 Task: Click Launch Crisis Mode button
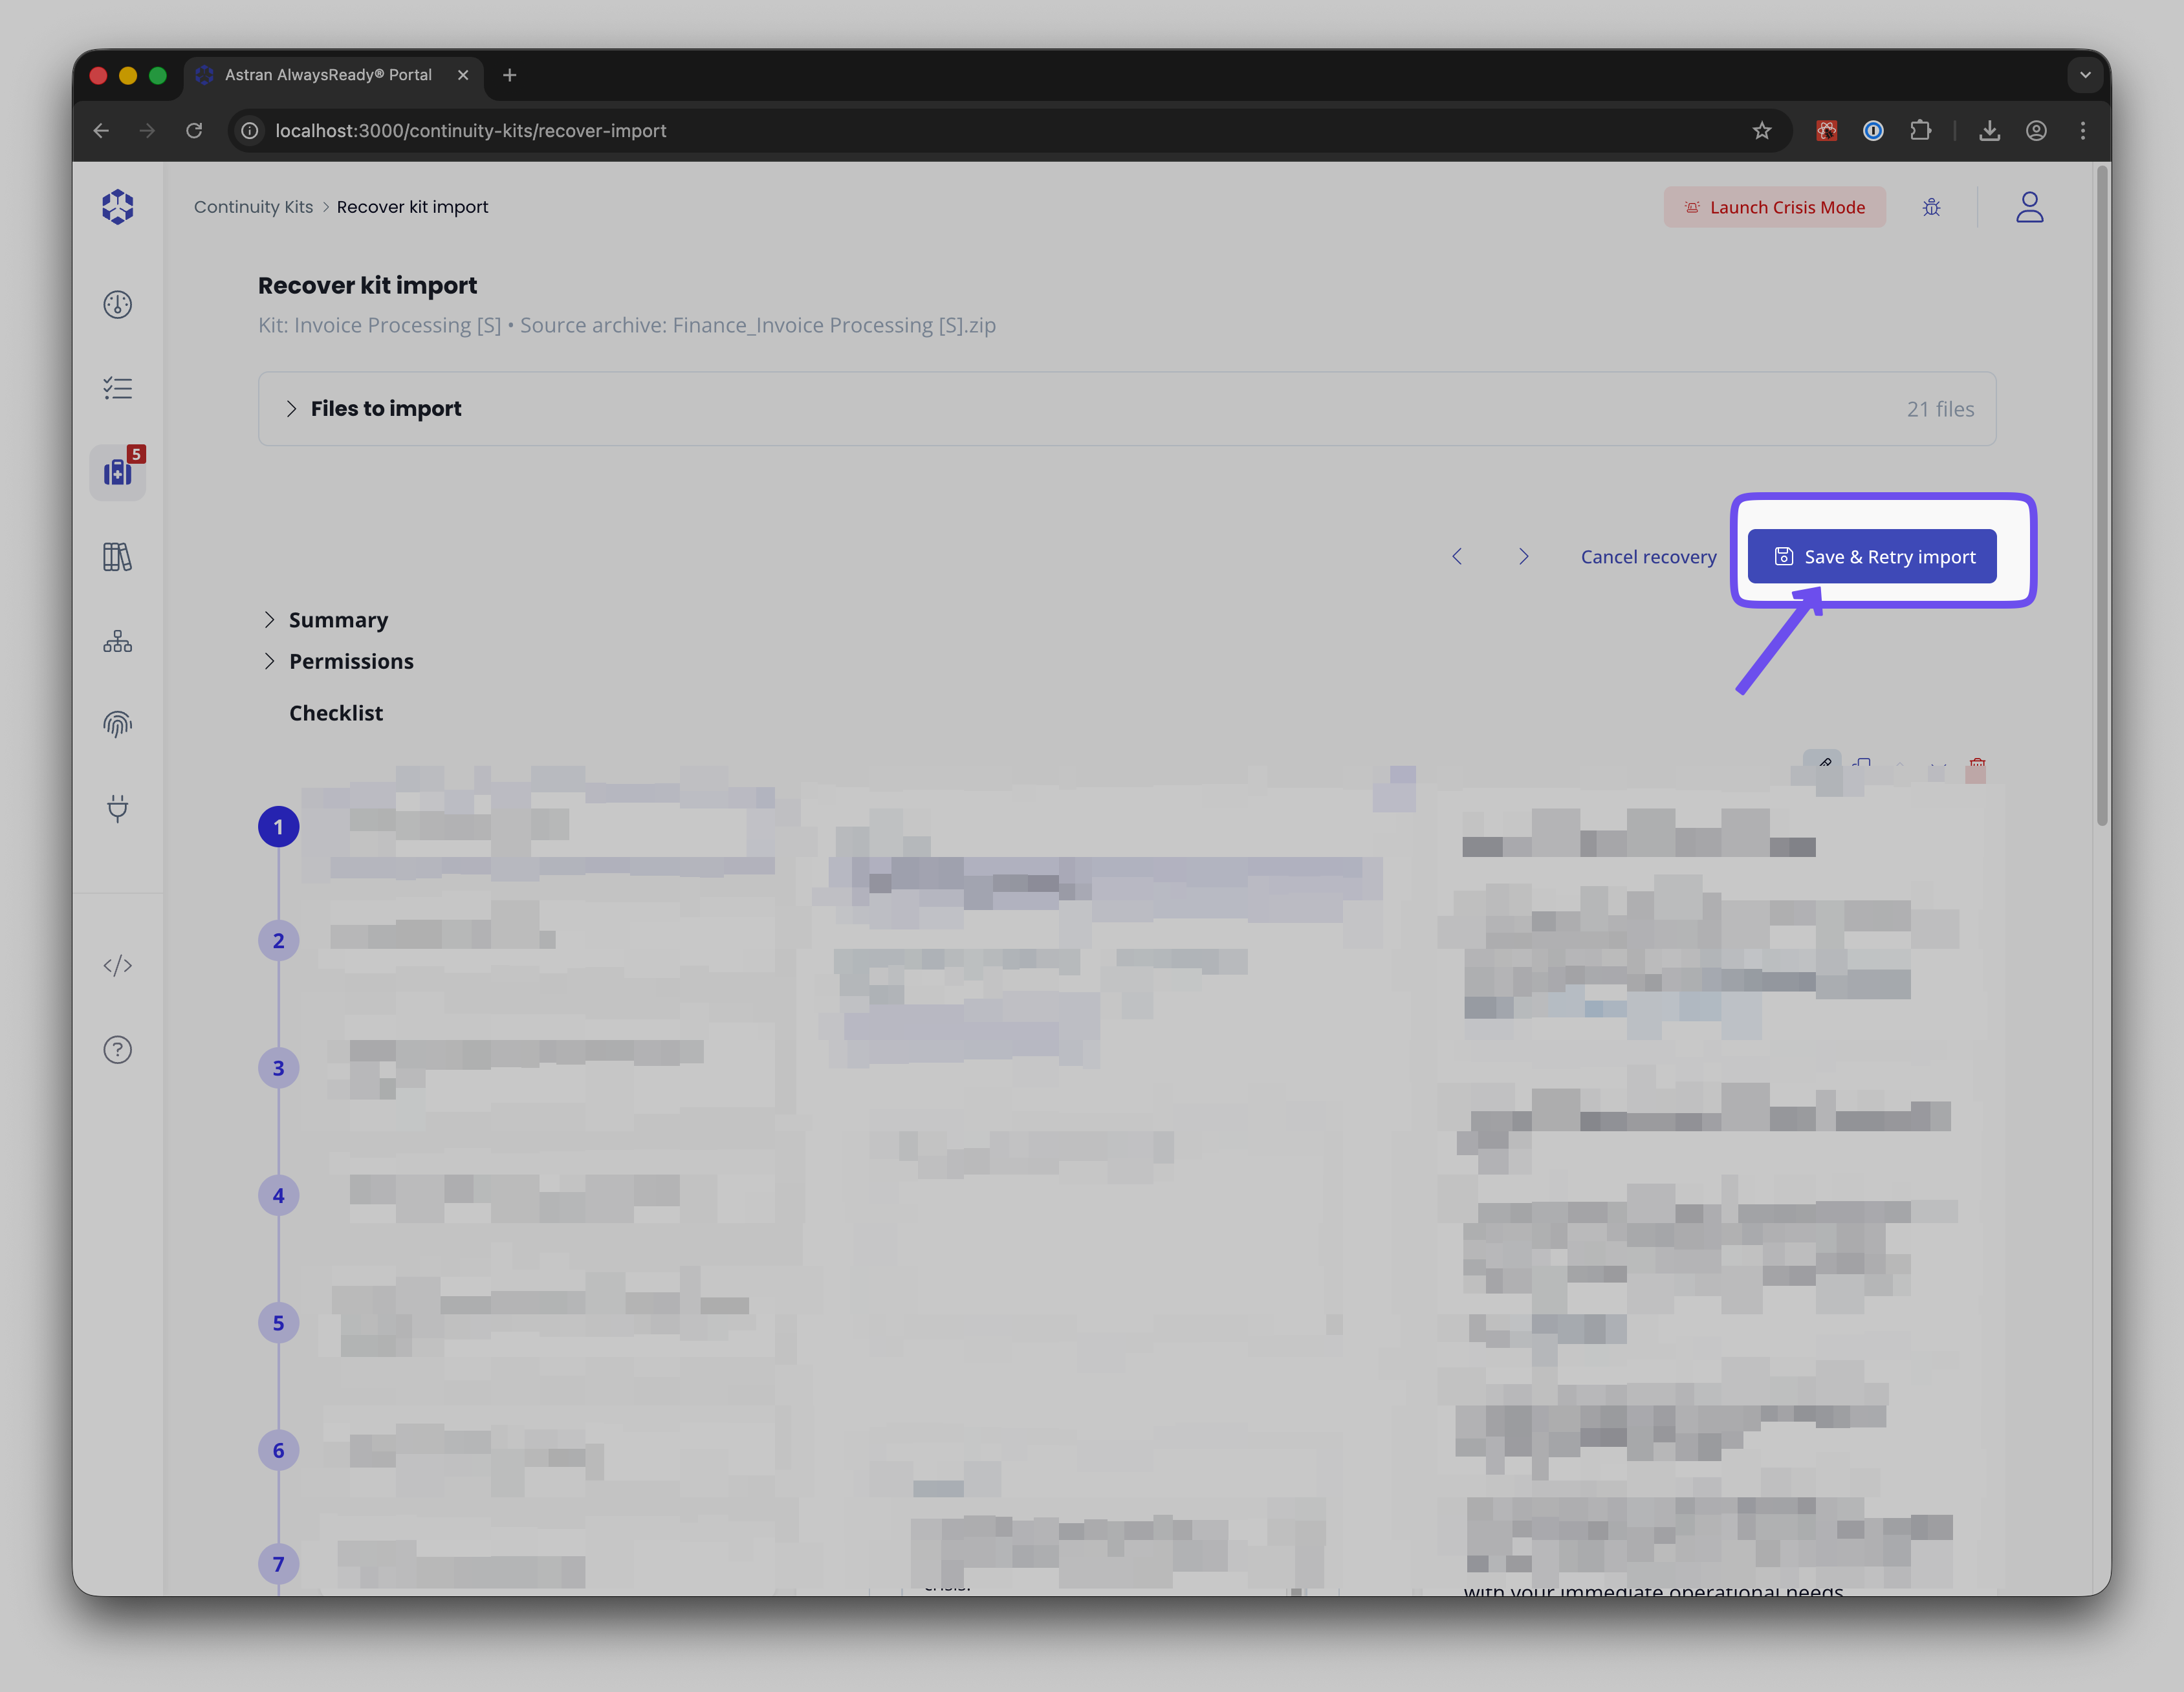click(1774, 207)
